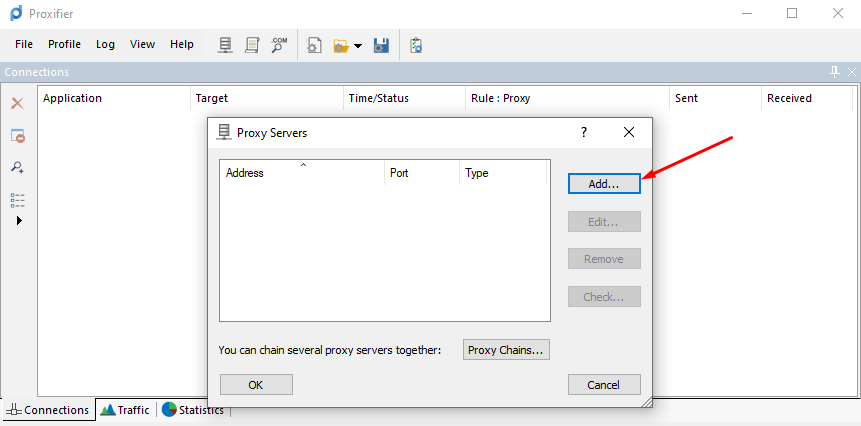Click the list view sidebar icon

point(18,200)
